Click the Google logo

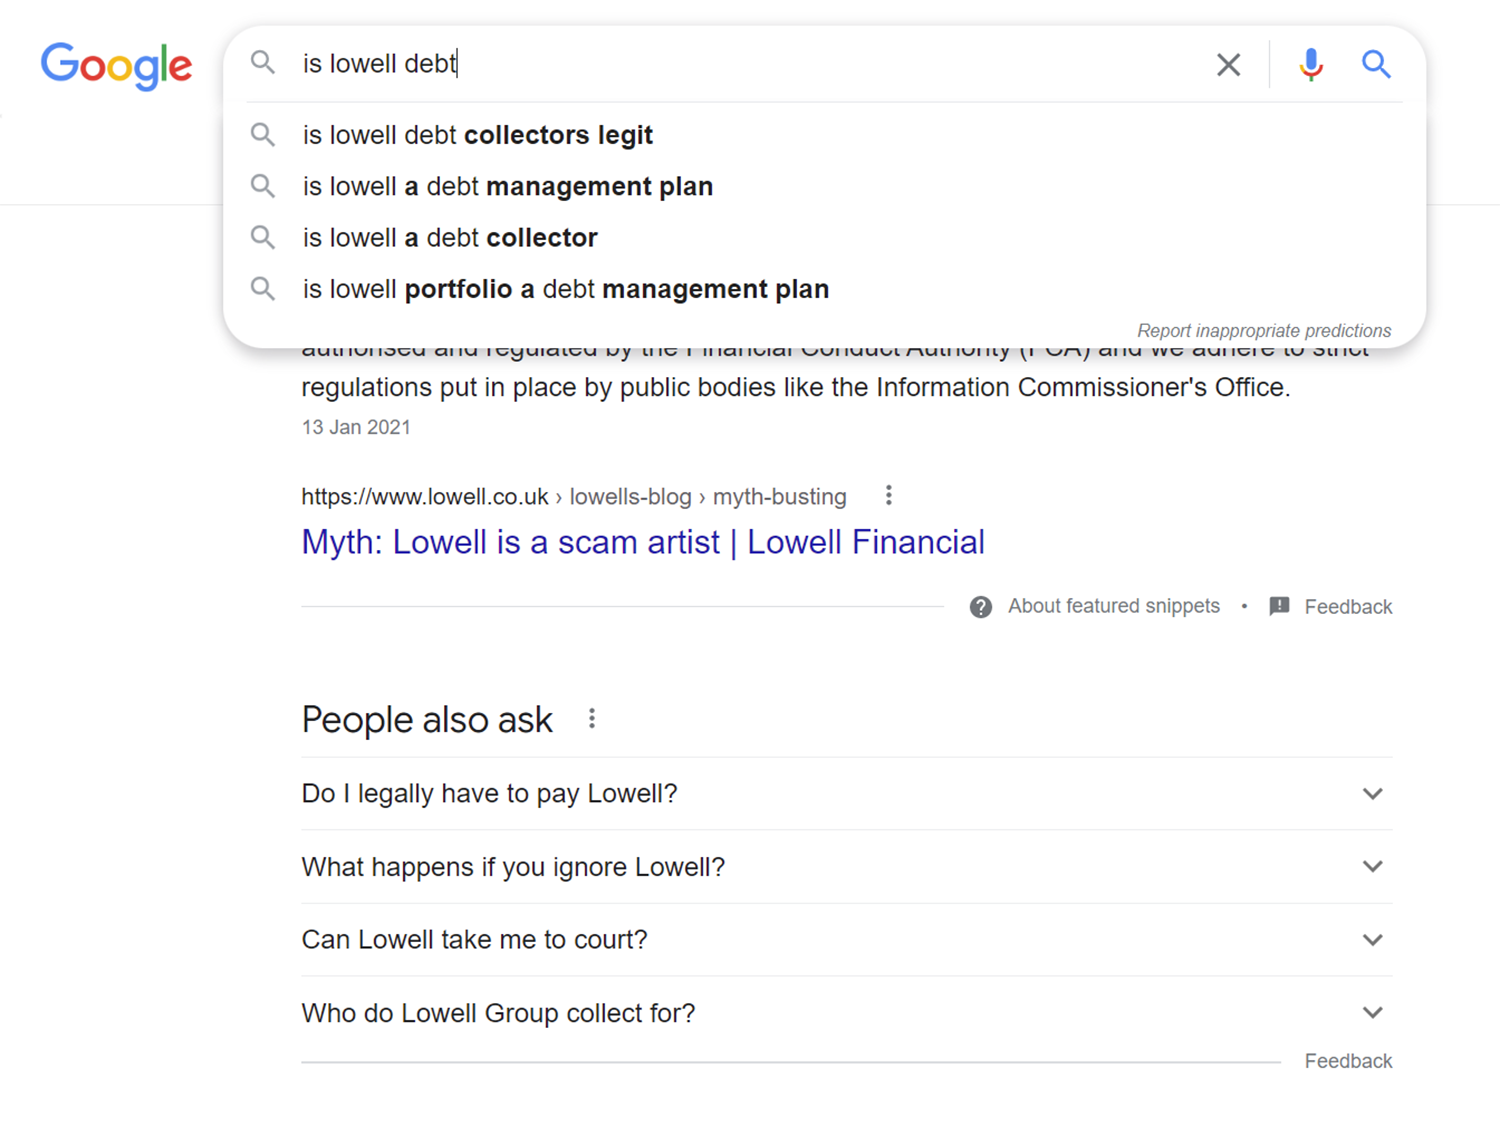tap(116, 66)
